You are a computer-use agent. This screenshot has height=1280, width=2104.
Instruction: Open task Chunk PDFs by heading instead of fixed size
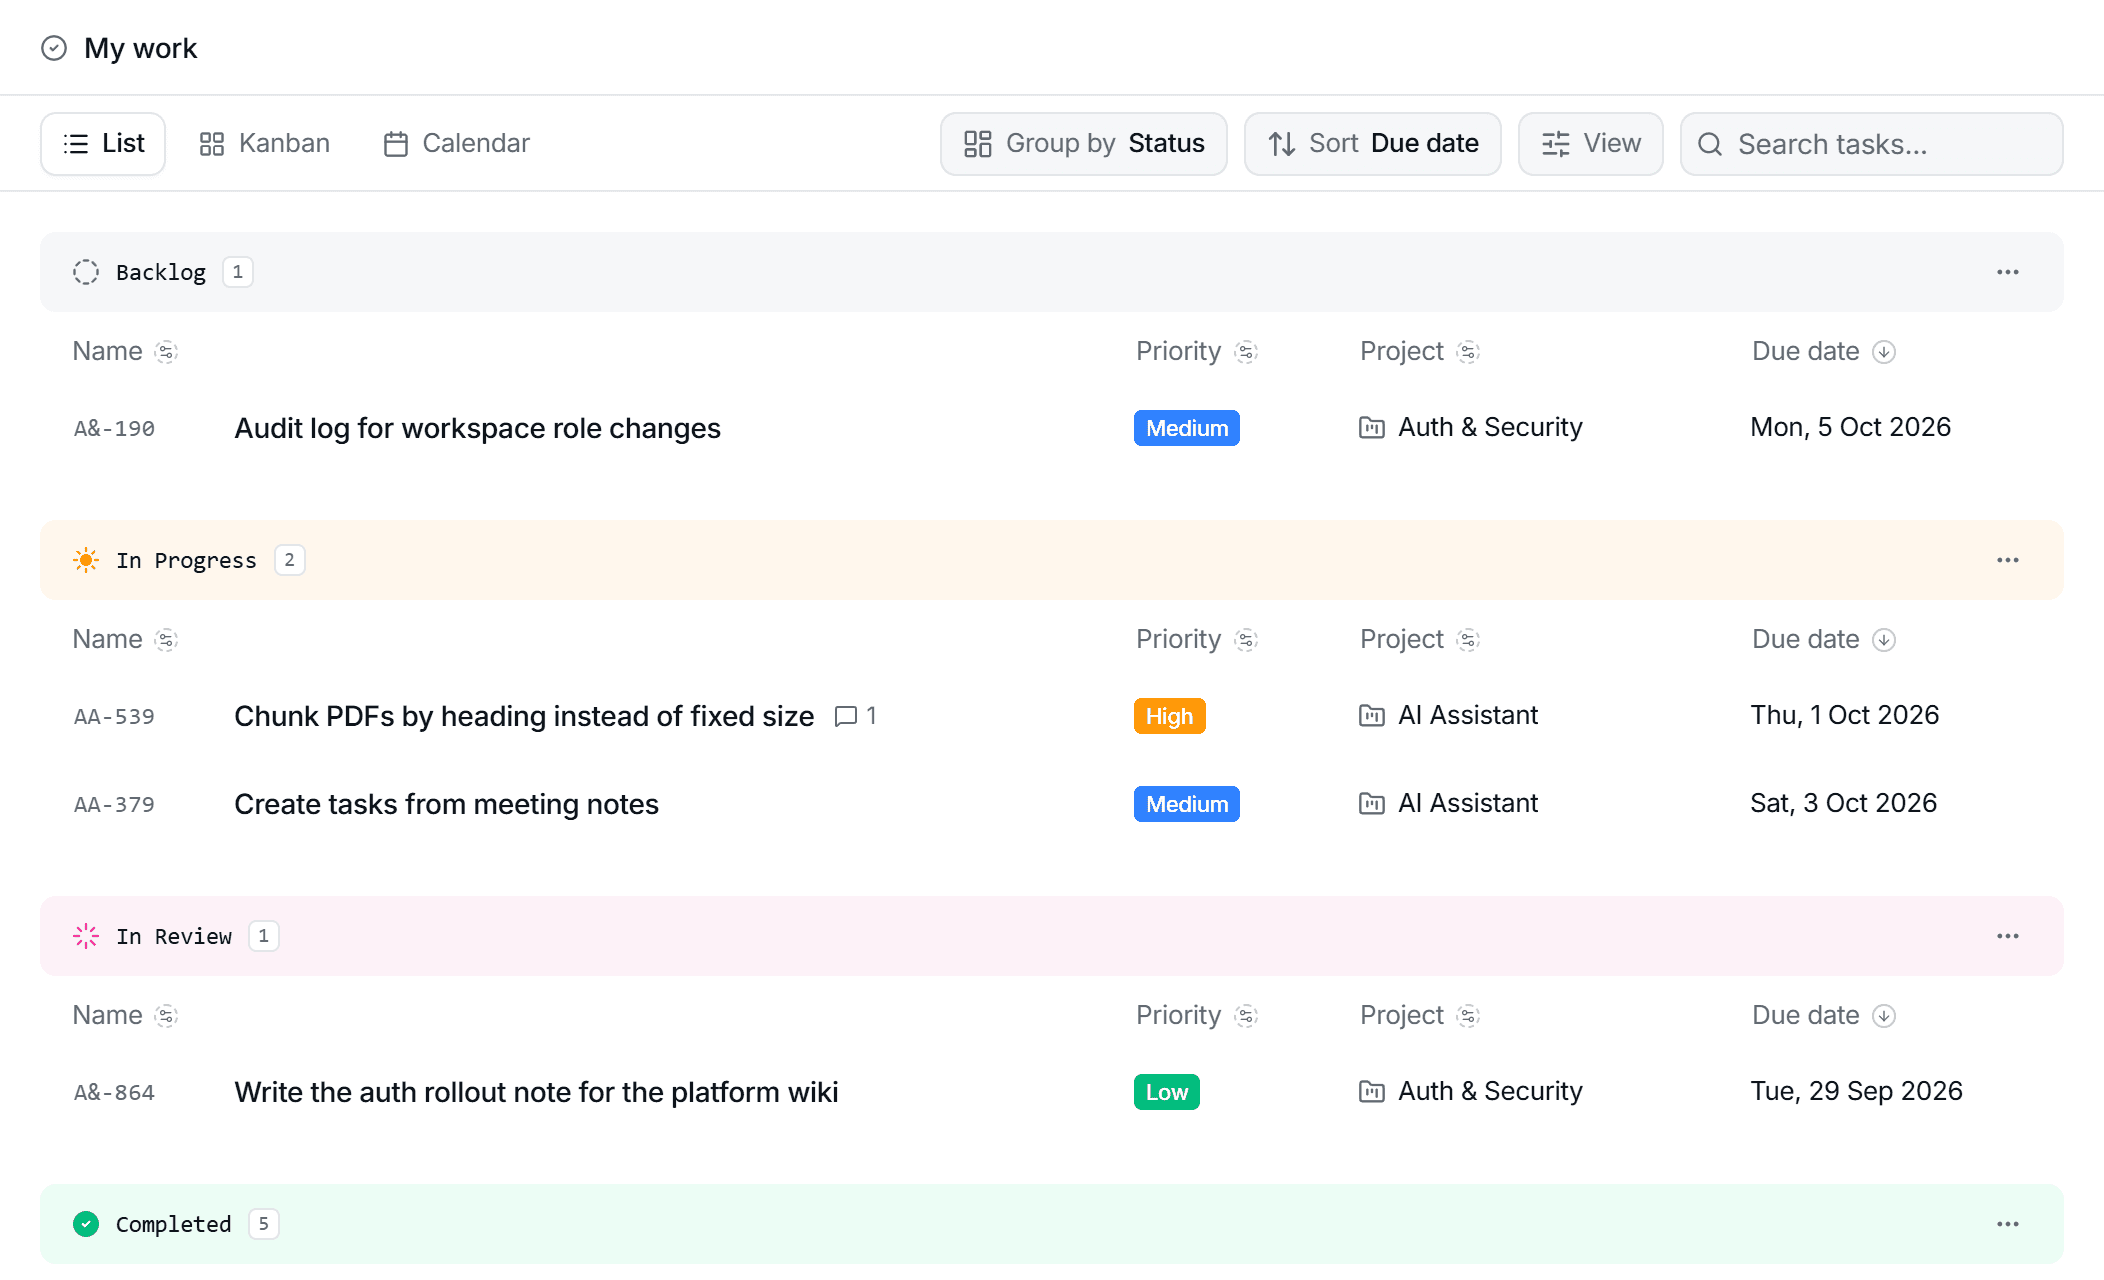[524, 716]
